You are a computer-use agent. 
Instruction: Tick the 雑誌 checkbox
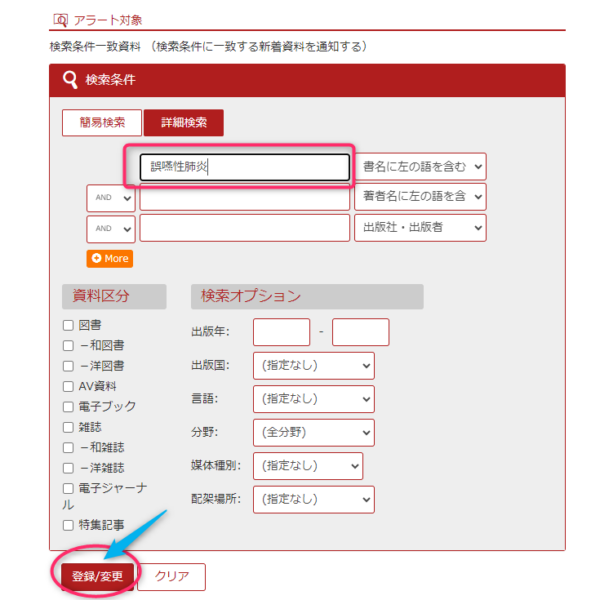[x=68, y=427]
